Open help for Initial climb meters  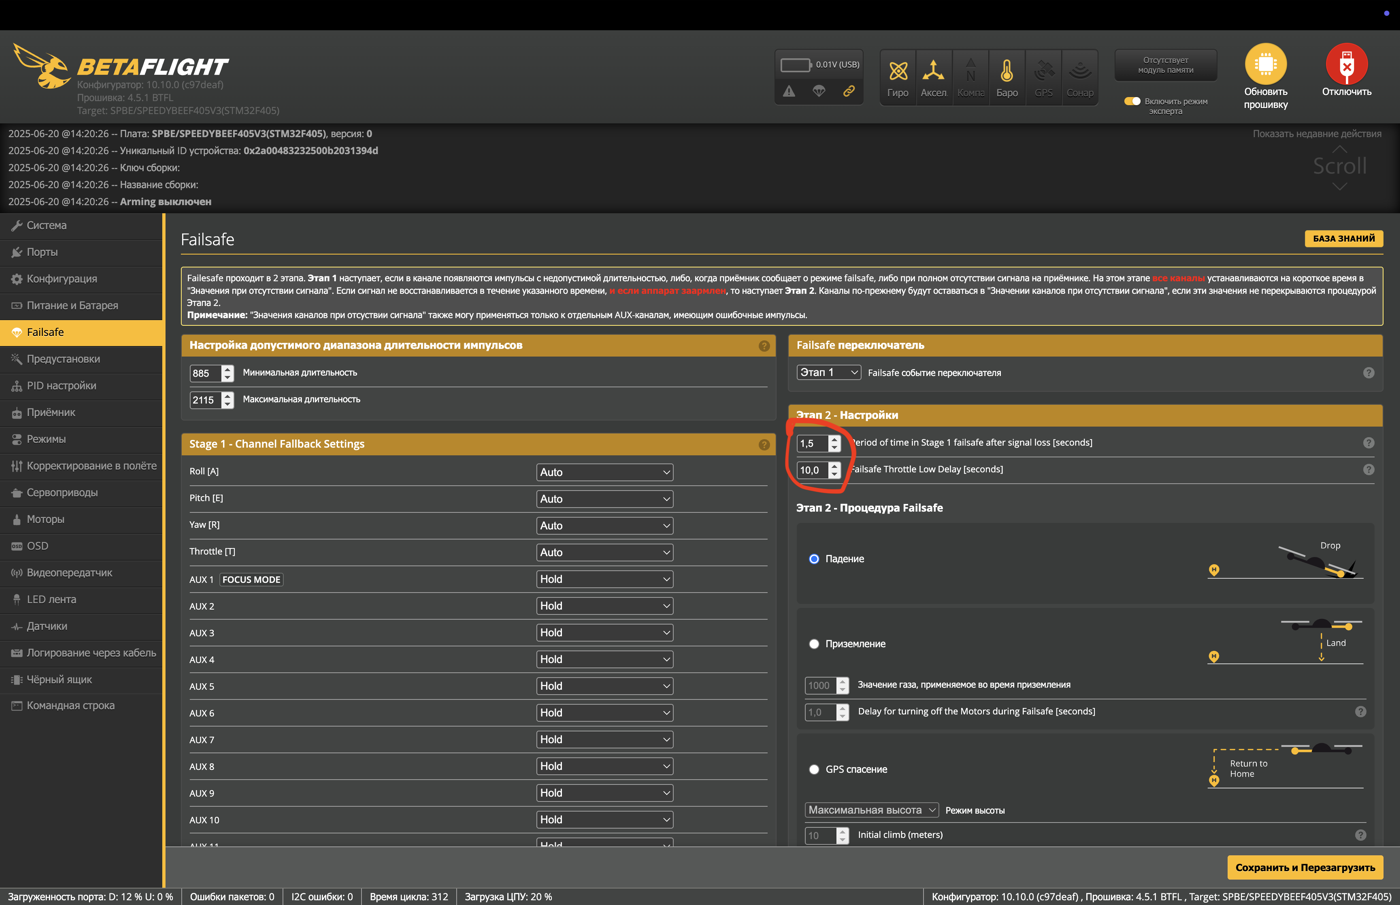(x=1360, y=835)
